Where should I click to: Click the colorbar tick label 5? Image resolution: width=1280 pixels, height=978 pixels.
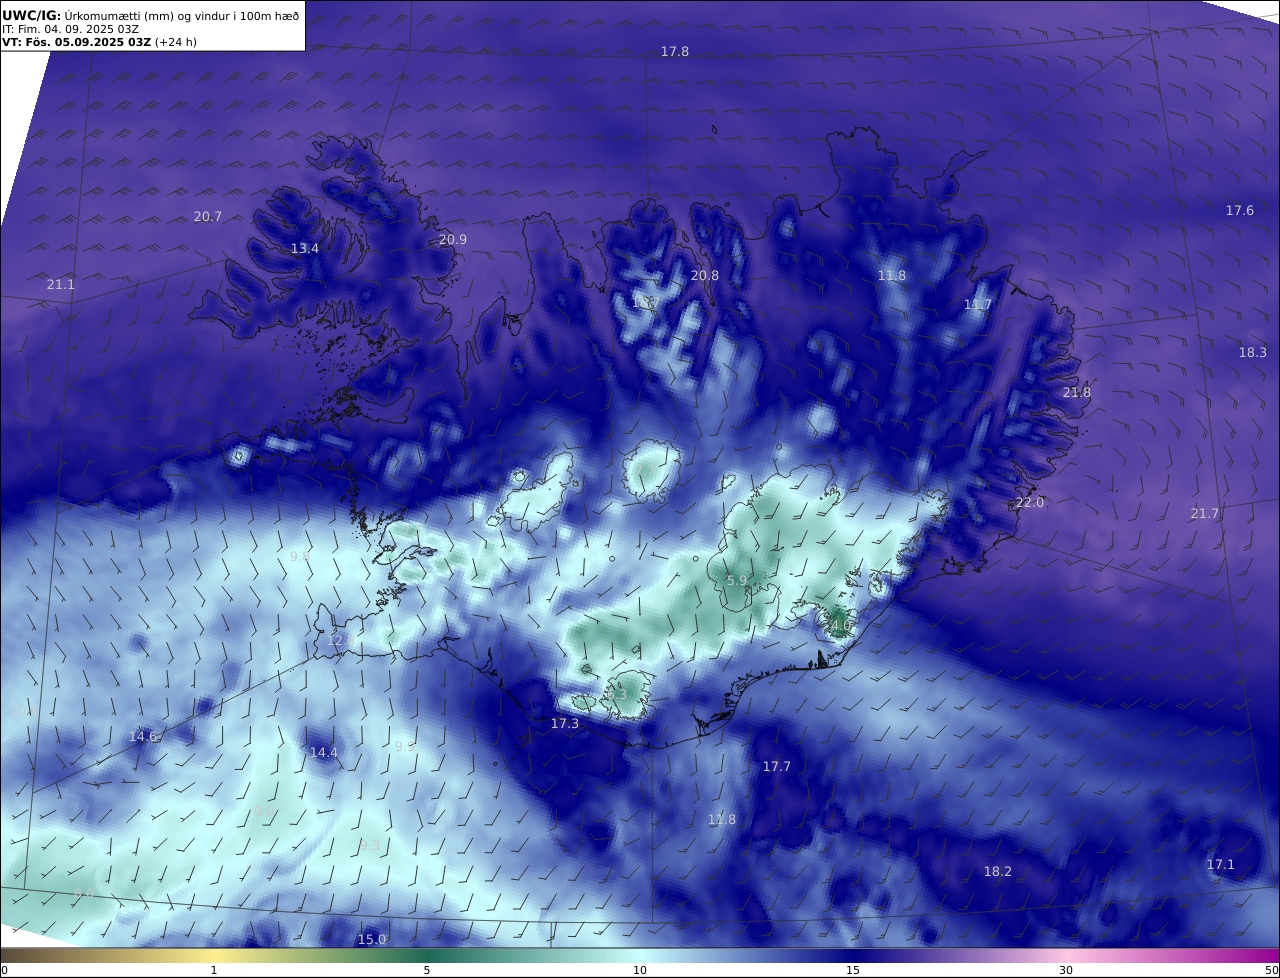point(427,970)
